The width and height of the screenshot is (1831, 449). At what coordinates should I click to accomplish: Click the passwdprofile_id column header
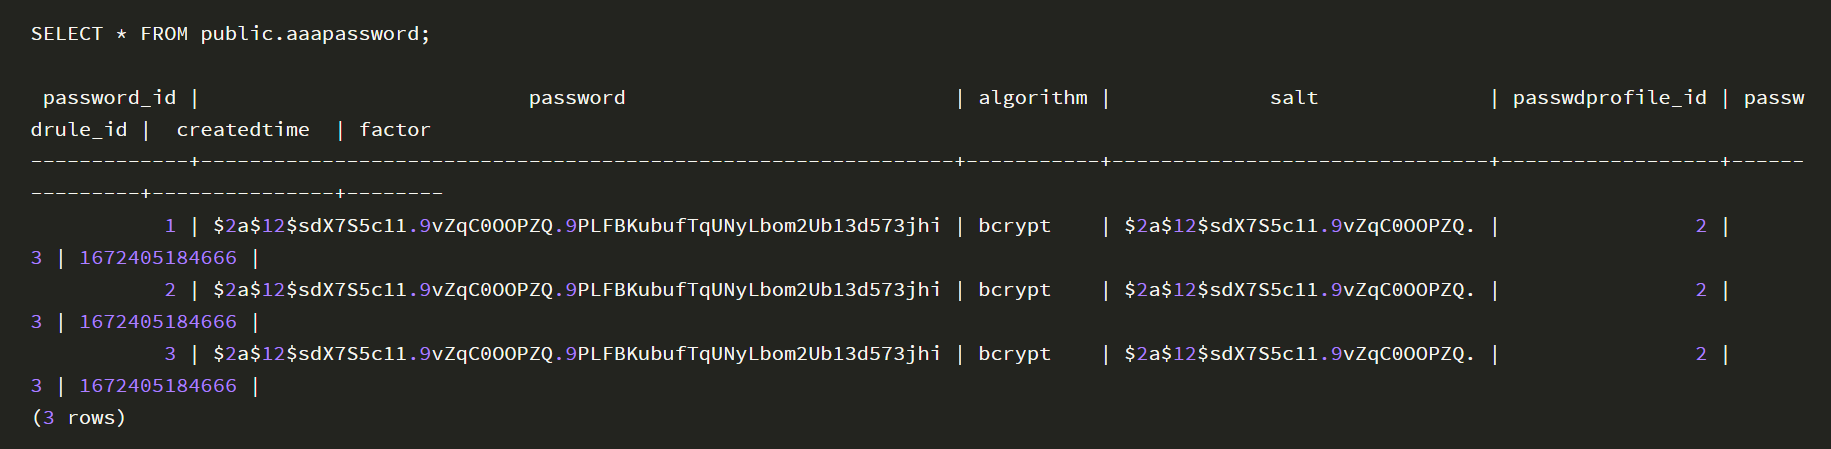[1609, 98]
